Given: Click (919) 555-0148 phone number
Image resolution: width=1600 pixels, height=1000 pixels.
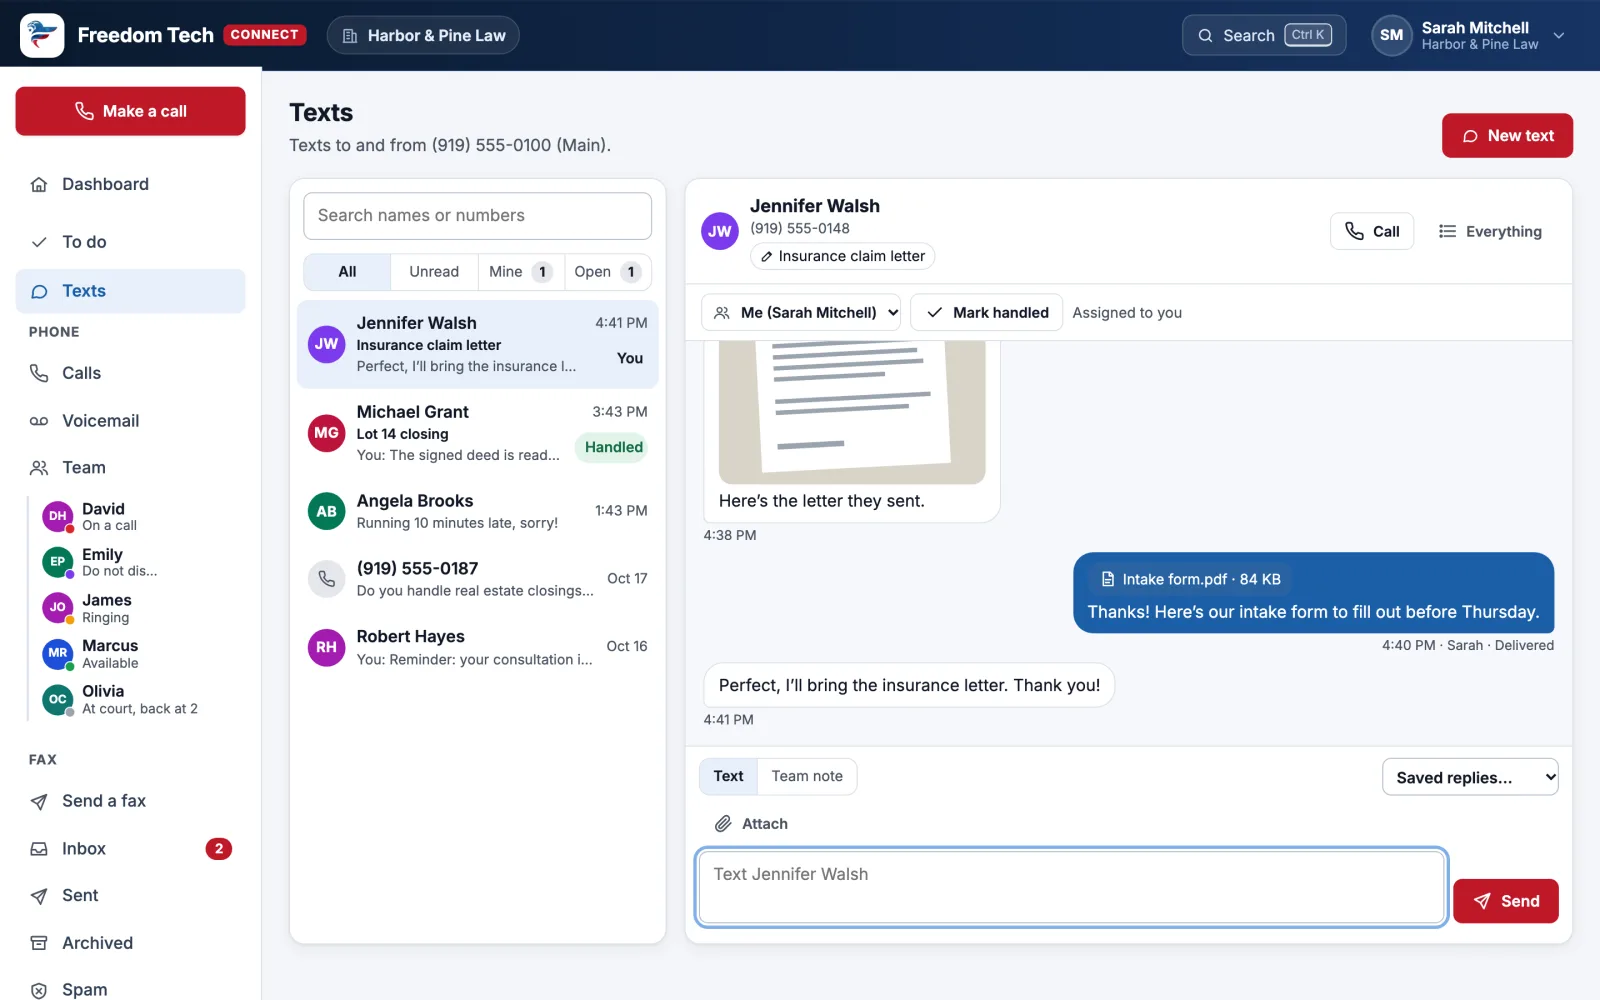Looking at the screenshot, I should click(x=800, y=229).
